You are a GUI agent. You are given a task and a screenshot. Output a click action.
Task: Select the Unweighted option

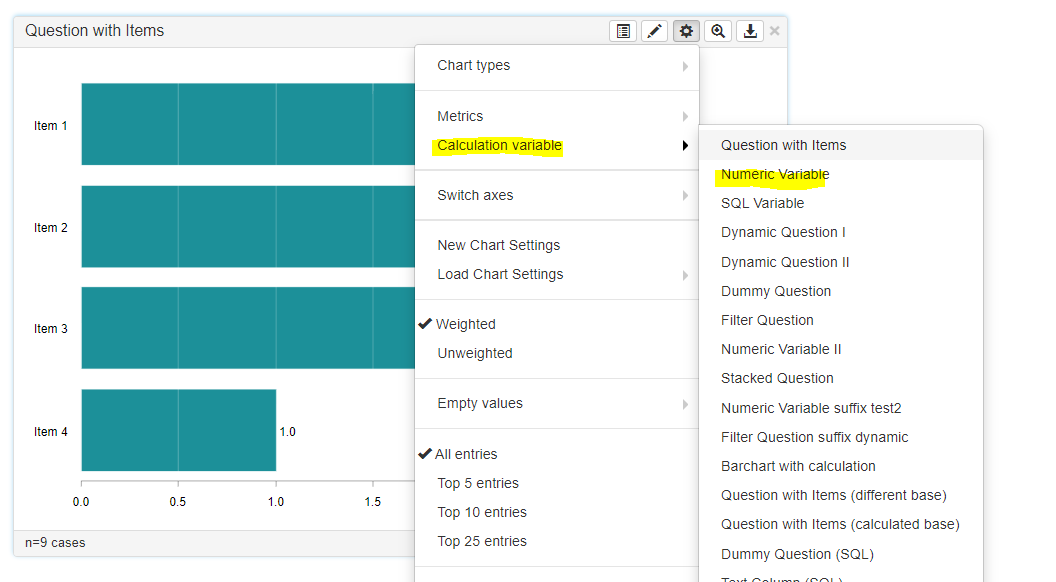(x=474, y=353)
